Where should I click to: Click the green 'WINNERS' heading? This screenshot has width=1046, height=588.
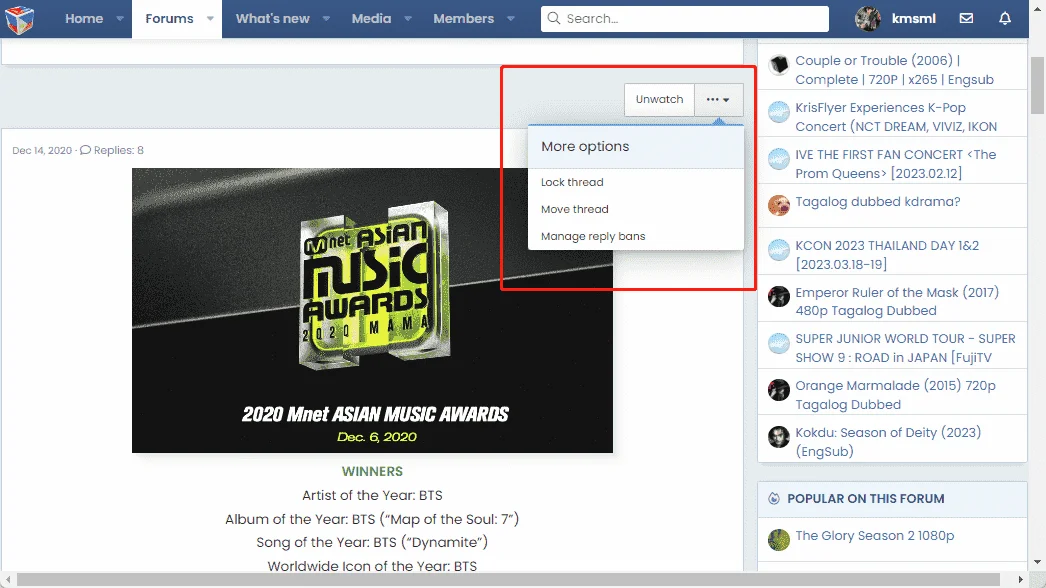point(372,471)
